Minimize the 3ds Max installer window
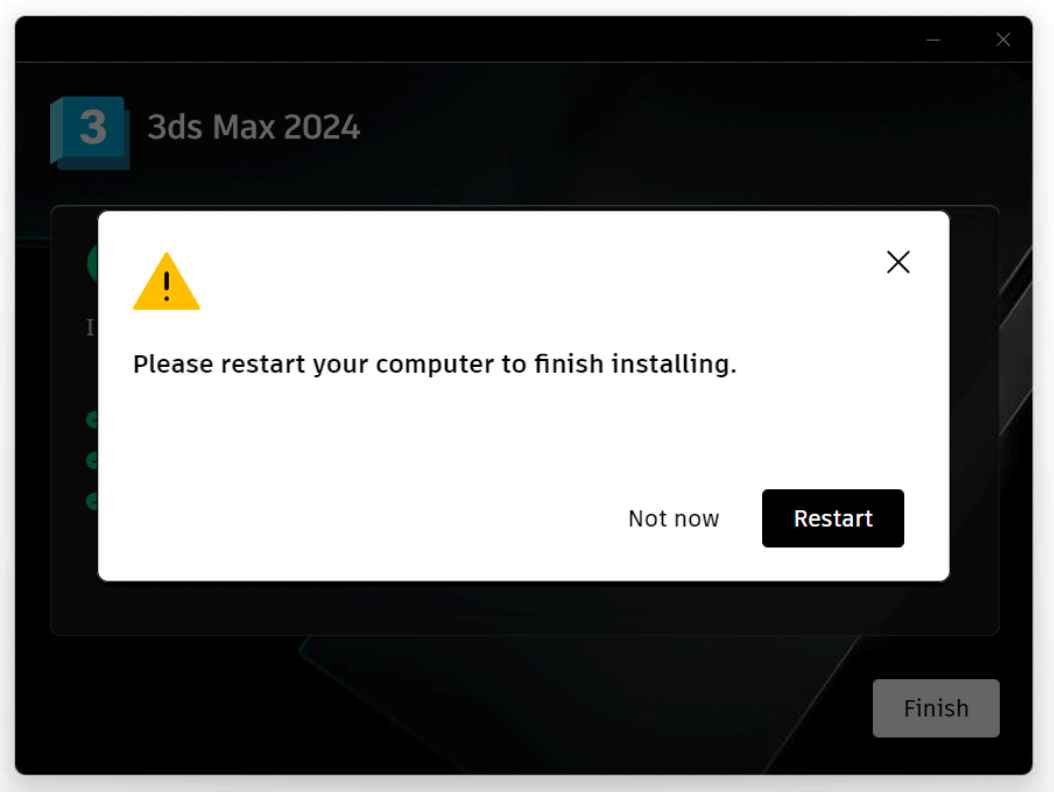1054x792 pixels. [x=933, y=40]
